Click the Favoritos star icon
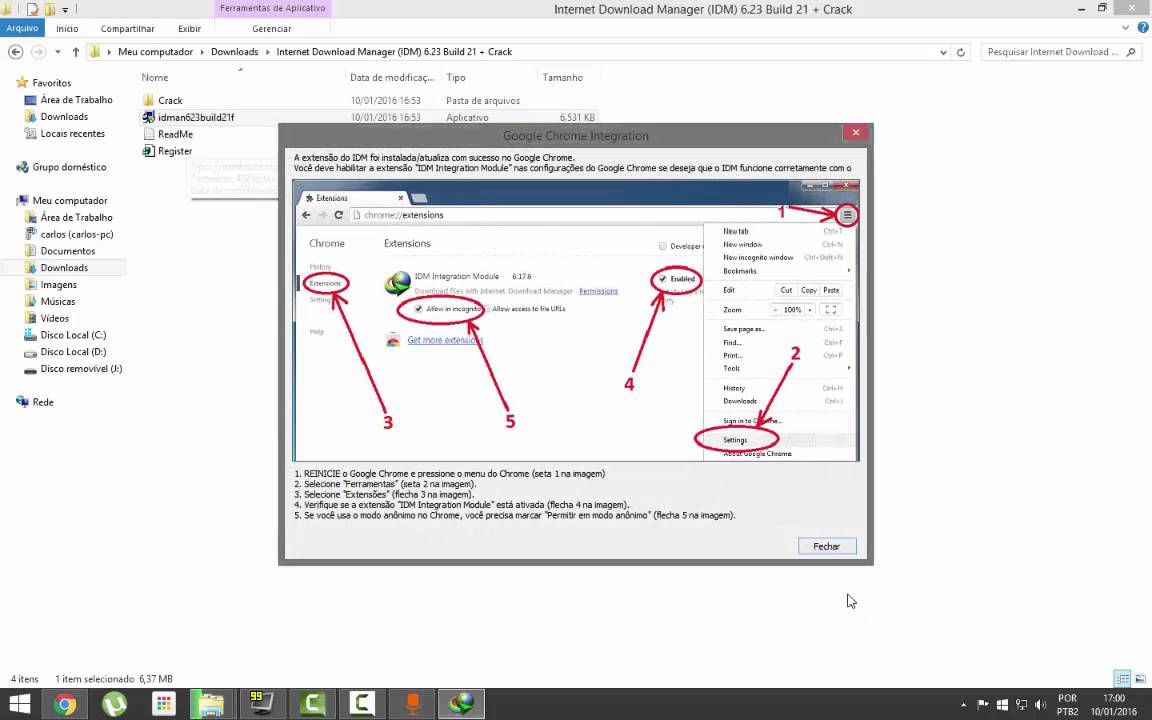The height and width of the screenshot is (720, 1152). pyautogui.click(x=22, y=82)
